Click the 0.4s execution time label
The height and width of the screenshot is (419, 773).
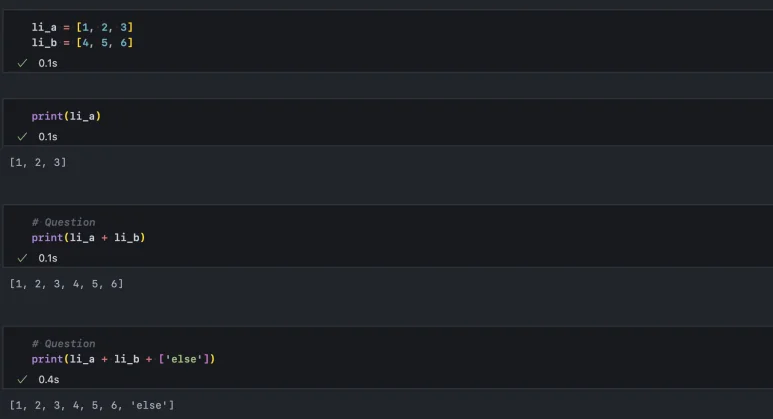[48, 379]
